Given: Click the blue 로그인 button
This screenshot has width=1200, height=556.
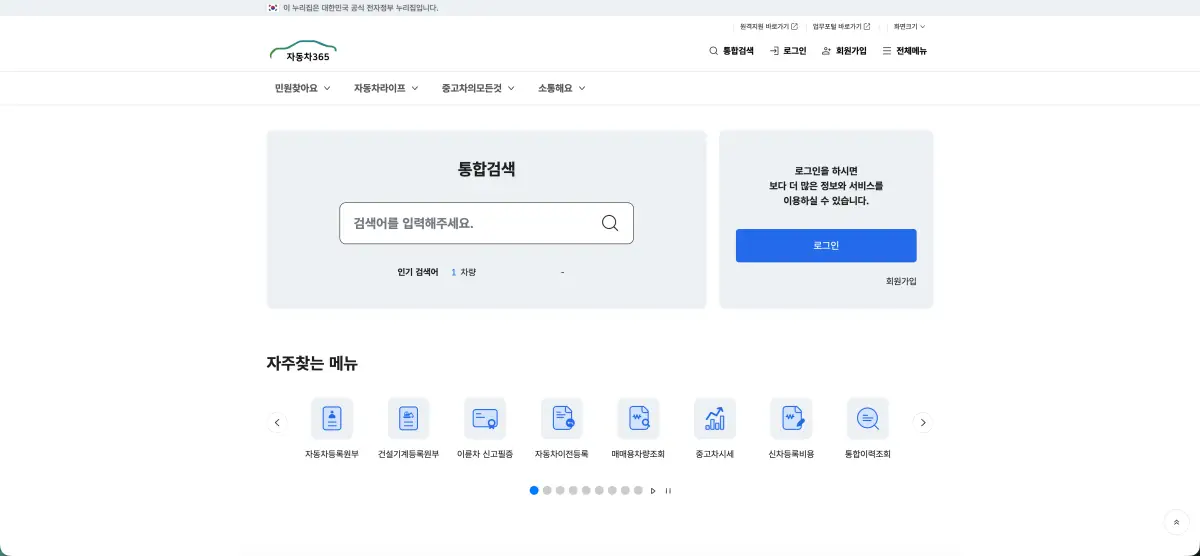Looking at the screenshot, I should pos(826,246).
